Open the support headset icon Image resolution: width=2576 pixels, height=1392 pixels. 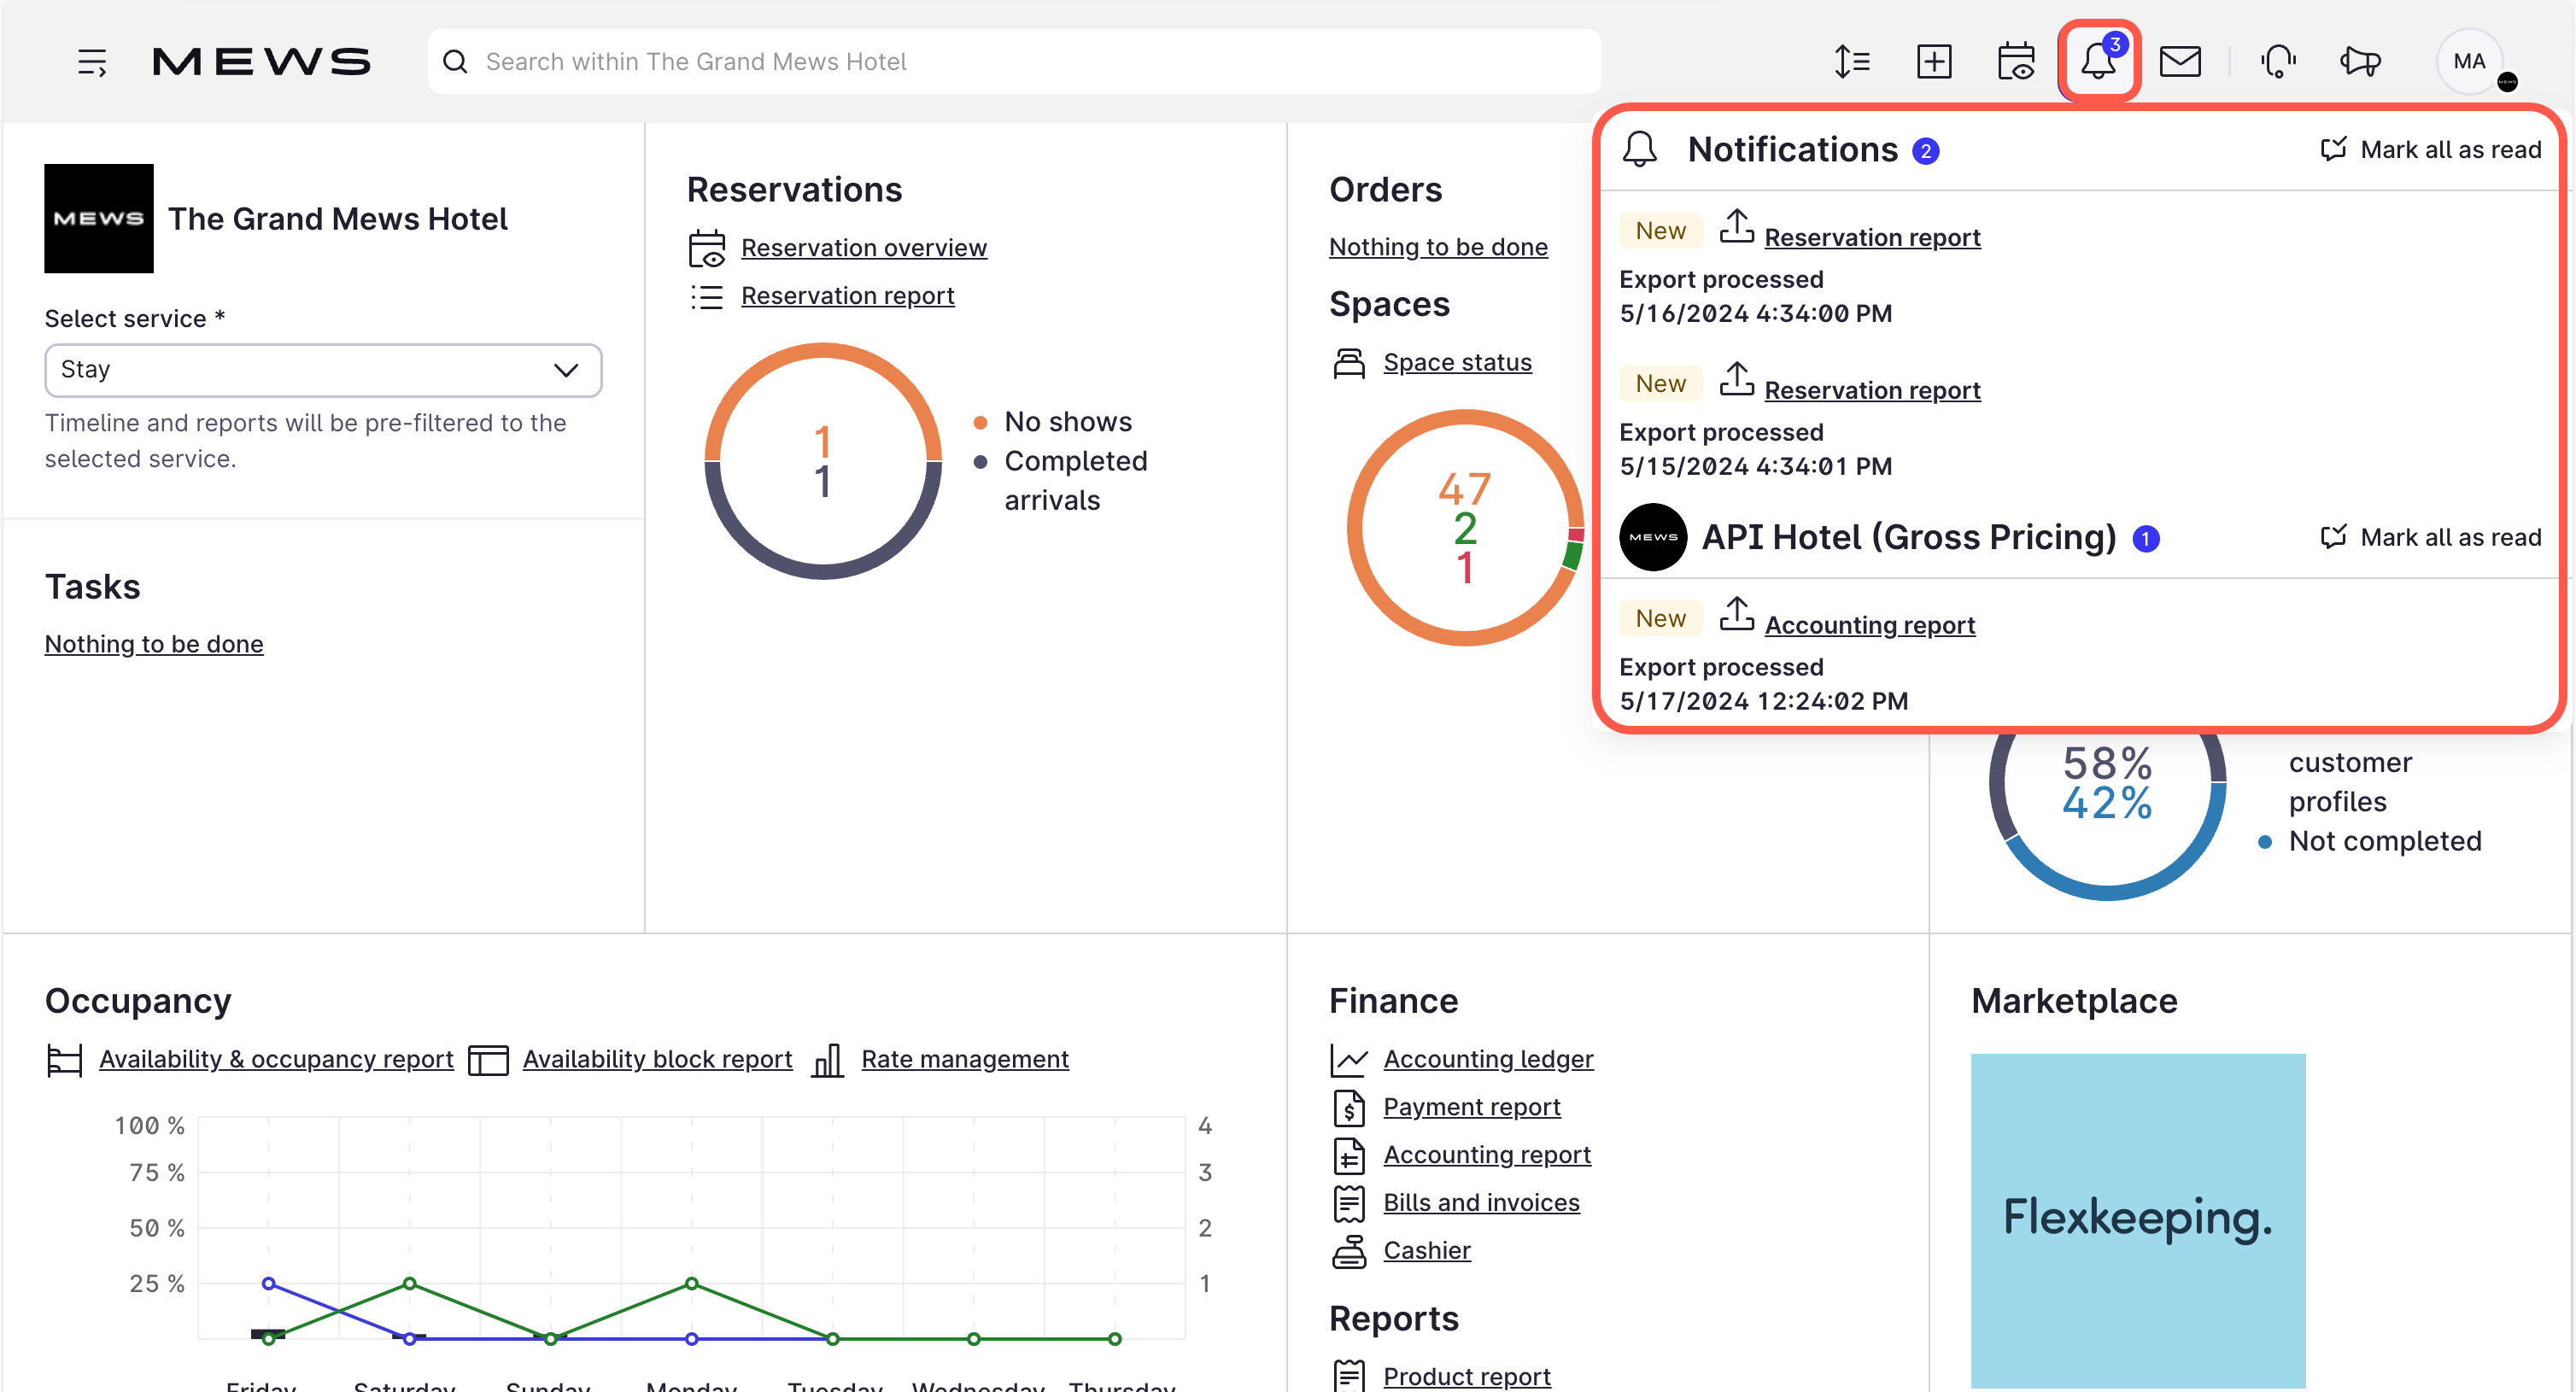coord(2278,62)
